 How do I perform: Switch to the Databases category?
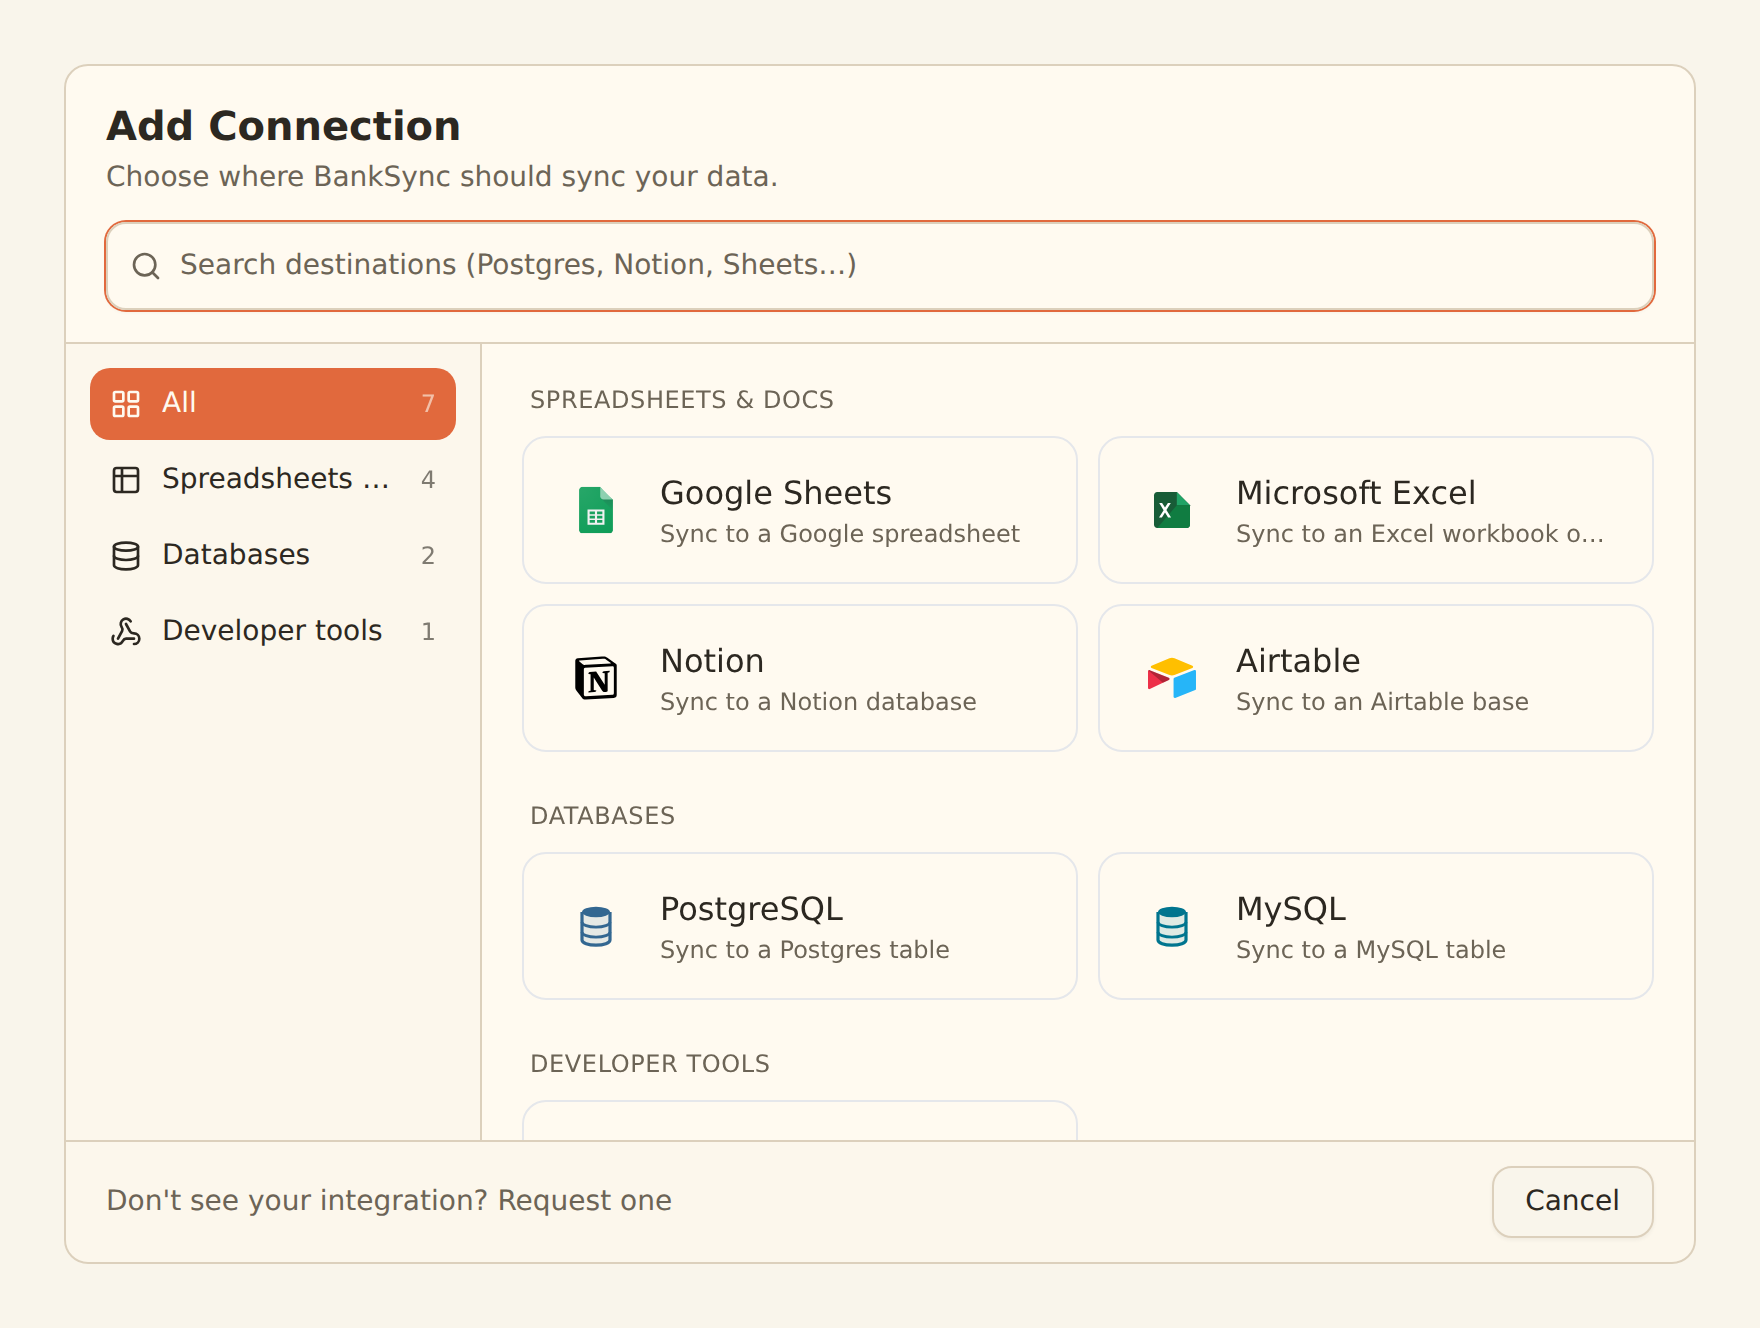pos(273,556)
